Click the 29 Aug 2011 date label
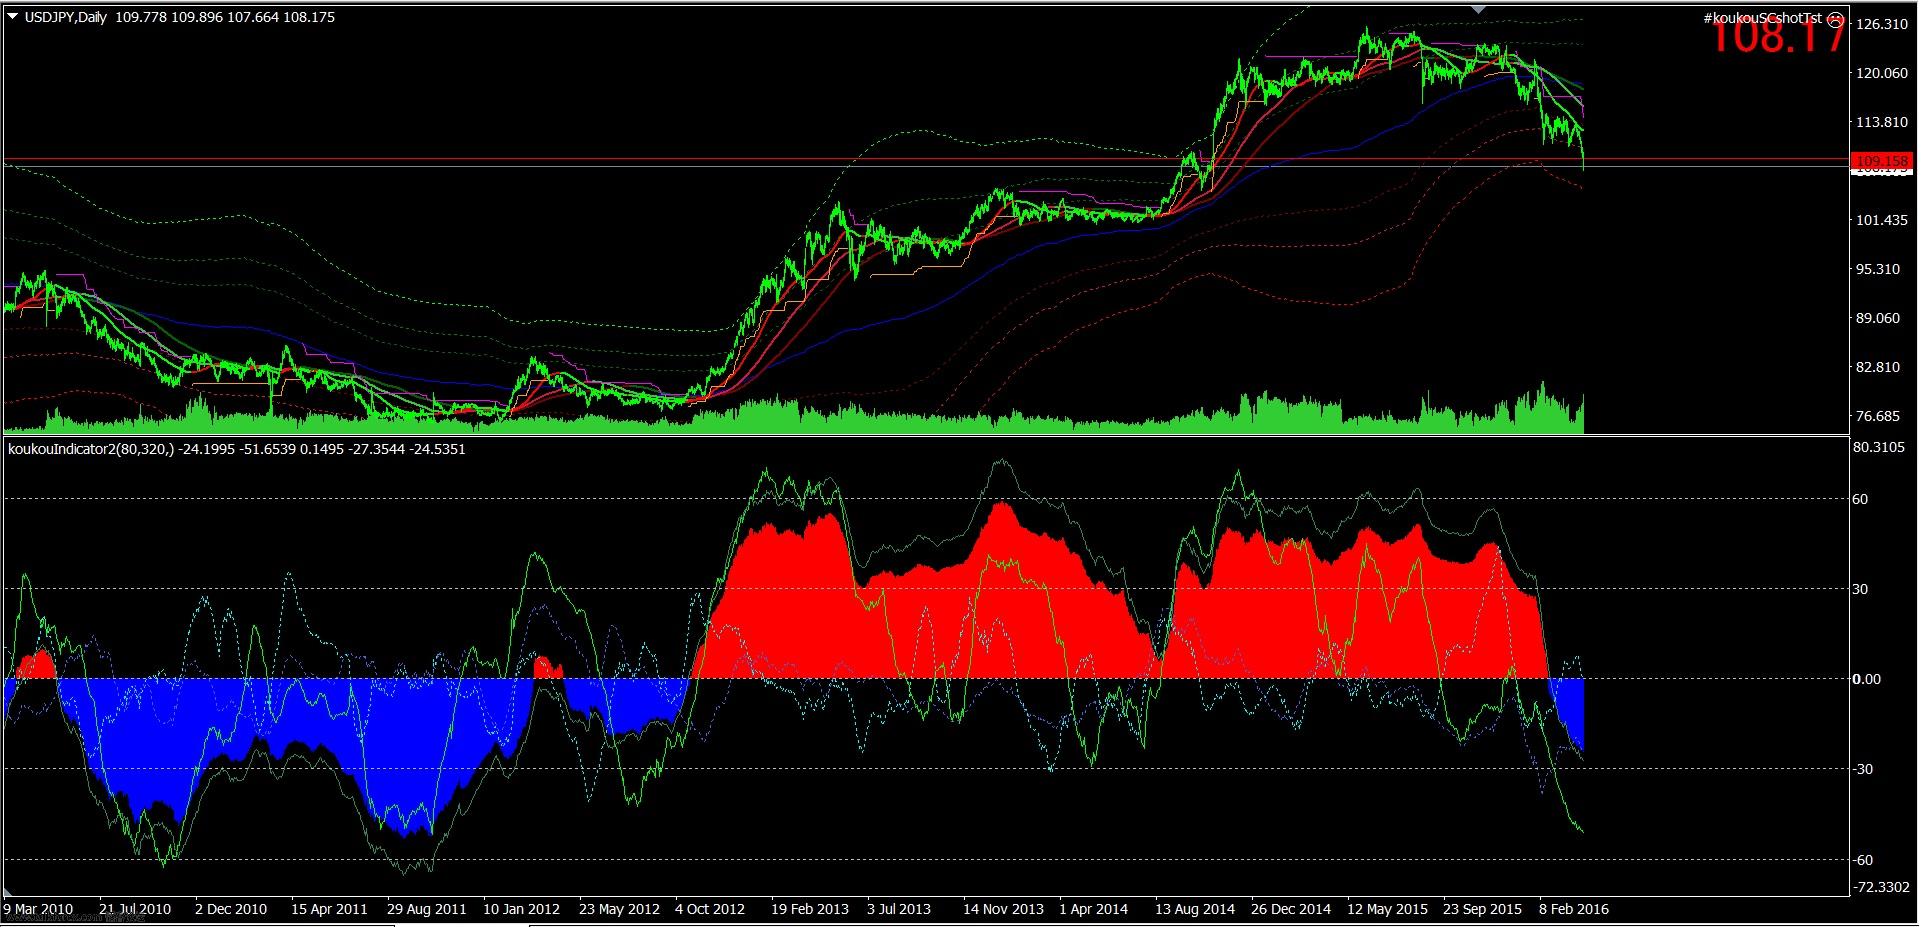 click(426, 909)
